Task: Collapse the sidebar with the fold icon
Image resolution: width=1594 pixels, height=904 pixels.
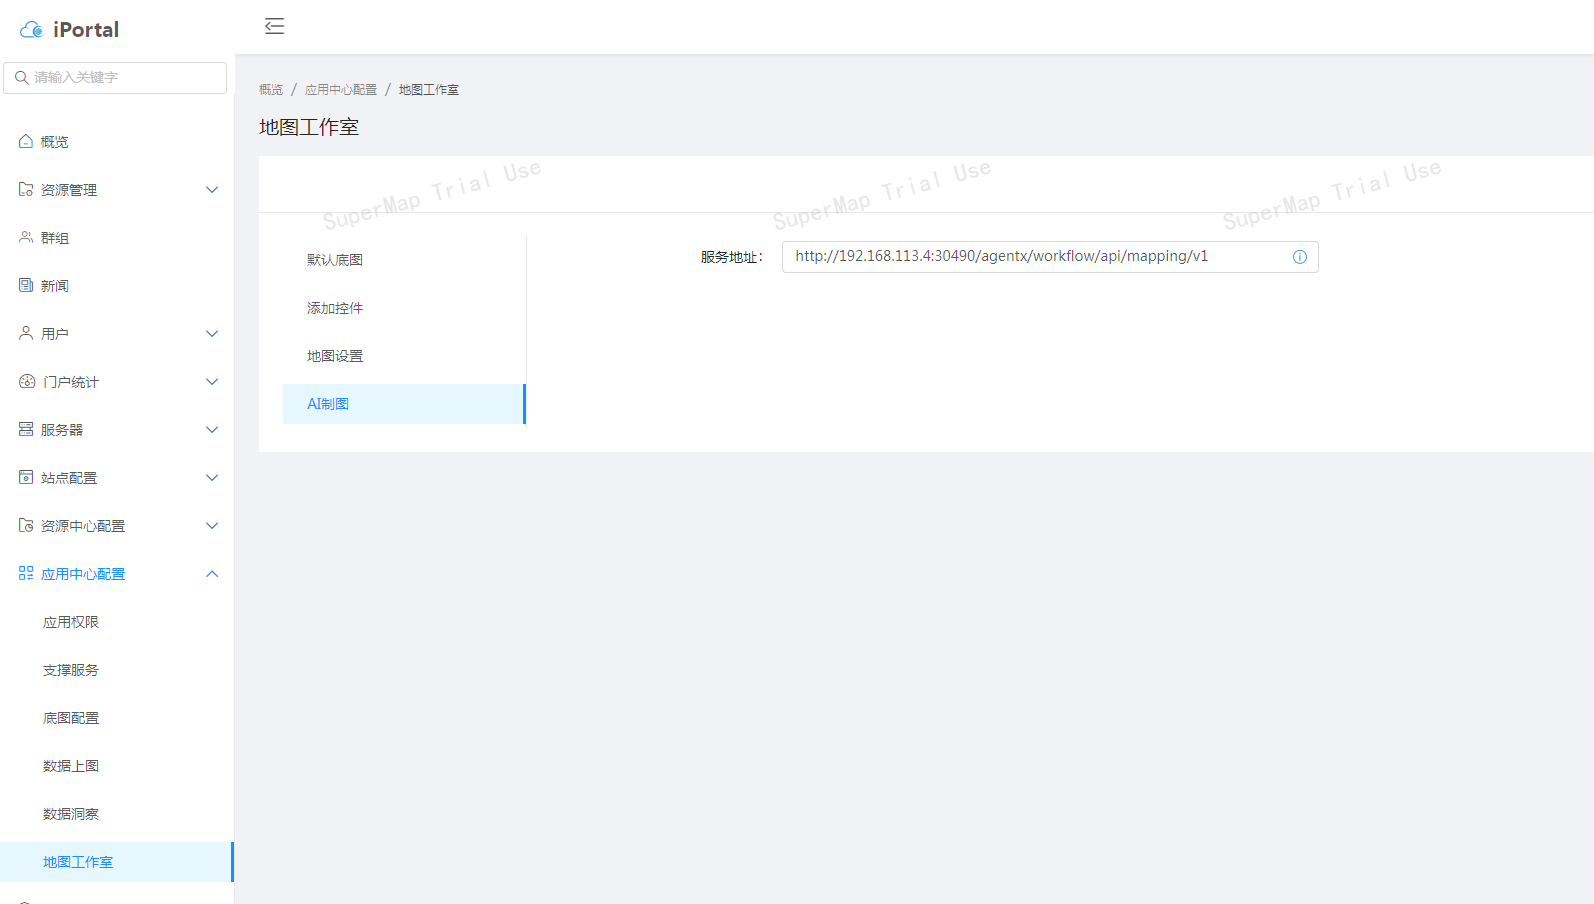Action: click(274, 26)
